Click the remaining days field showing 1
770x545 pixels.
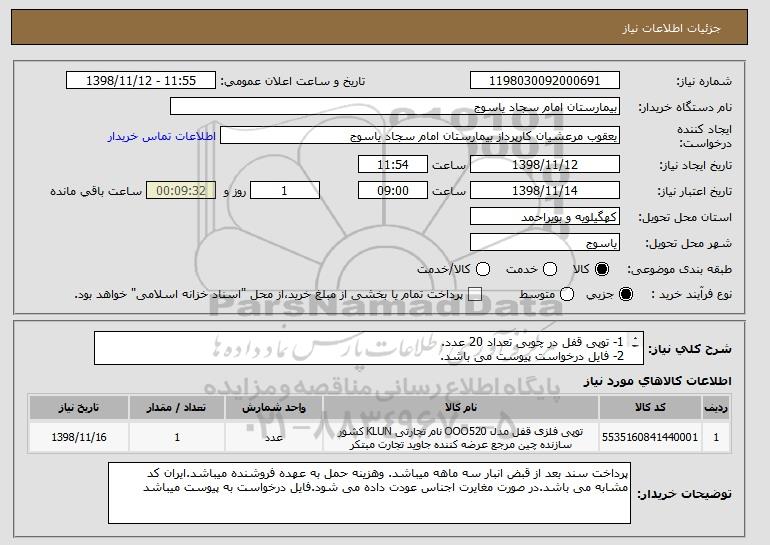click(285, 191)
